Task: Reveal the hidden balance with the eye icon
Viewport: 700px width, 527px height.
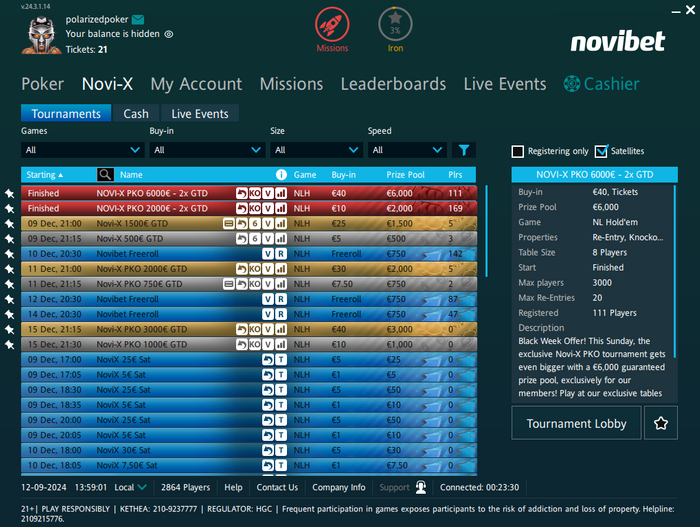Action: 169,34
